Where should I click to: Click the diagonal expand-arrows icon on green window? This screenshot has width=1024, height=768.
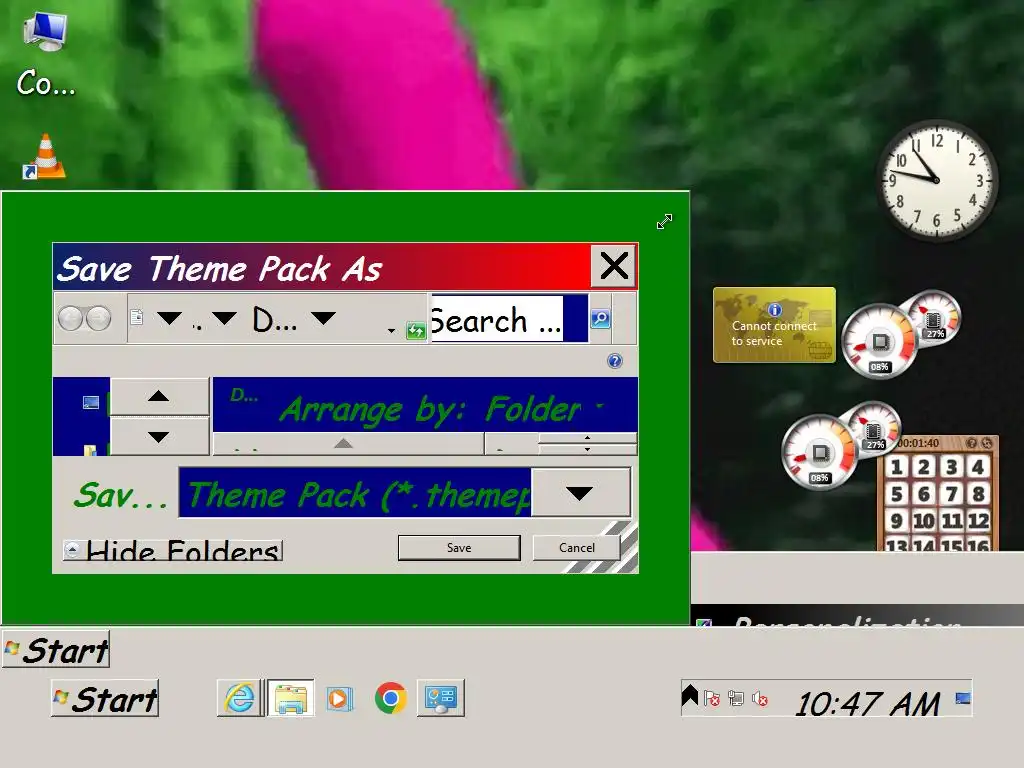click(664, 221)
